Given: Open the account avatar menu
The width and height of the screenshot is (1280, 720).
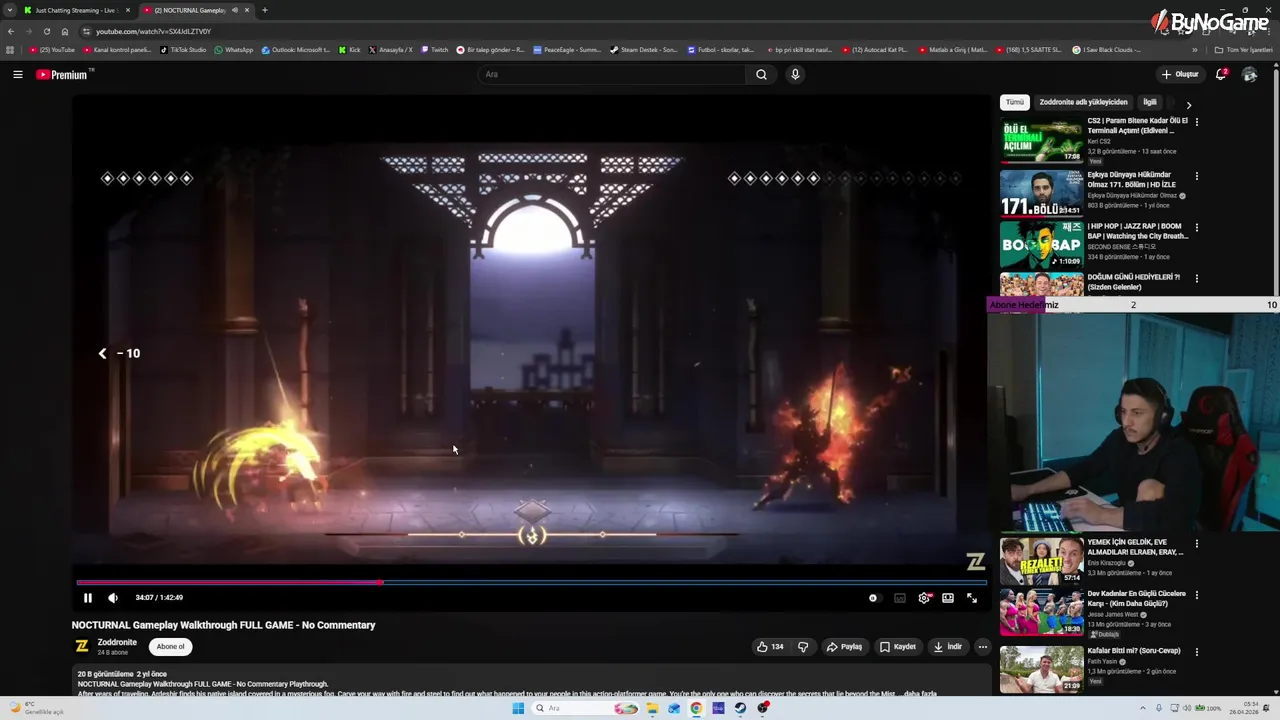Looking at the screenshot, I should pos(1249,74).
